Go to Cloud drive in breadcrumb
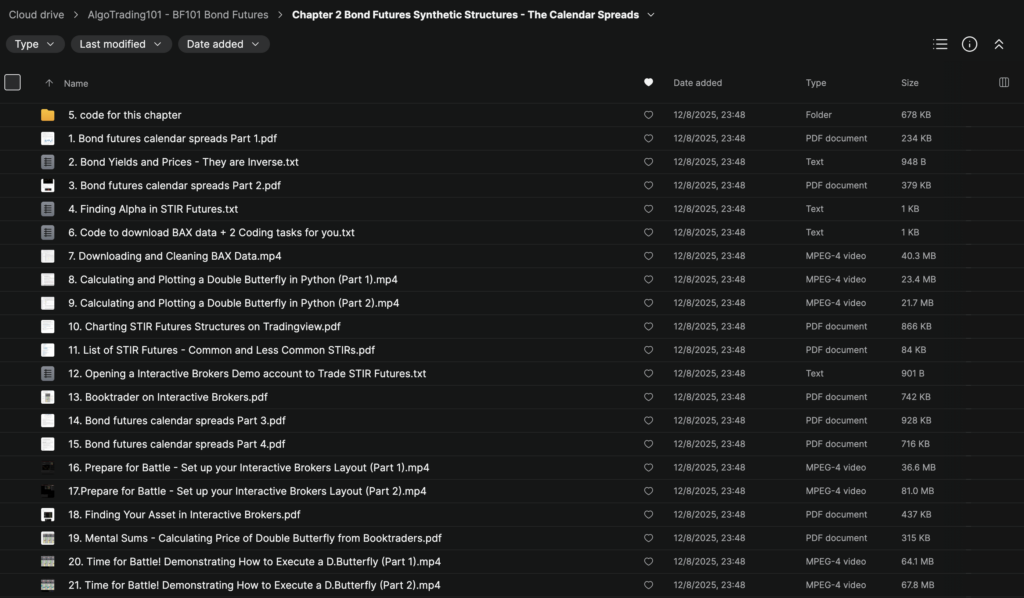The image size is (1024, 598). coord(39,15)
